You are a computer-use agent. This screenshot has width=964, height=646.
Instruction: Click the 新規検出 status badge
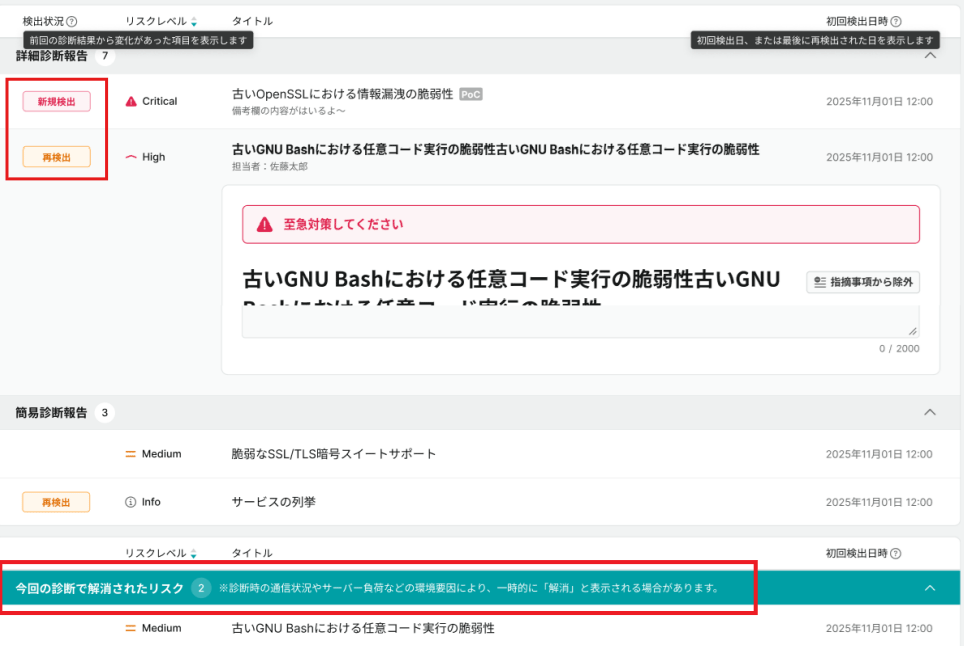(57, 101)
